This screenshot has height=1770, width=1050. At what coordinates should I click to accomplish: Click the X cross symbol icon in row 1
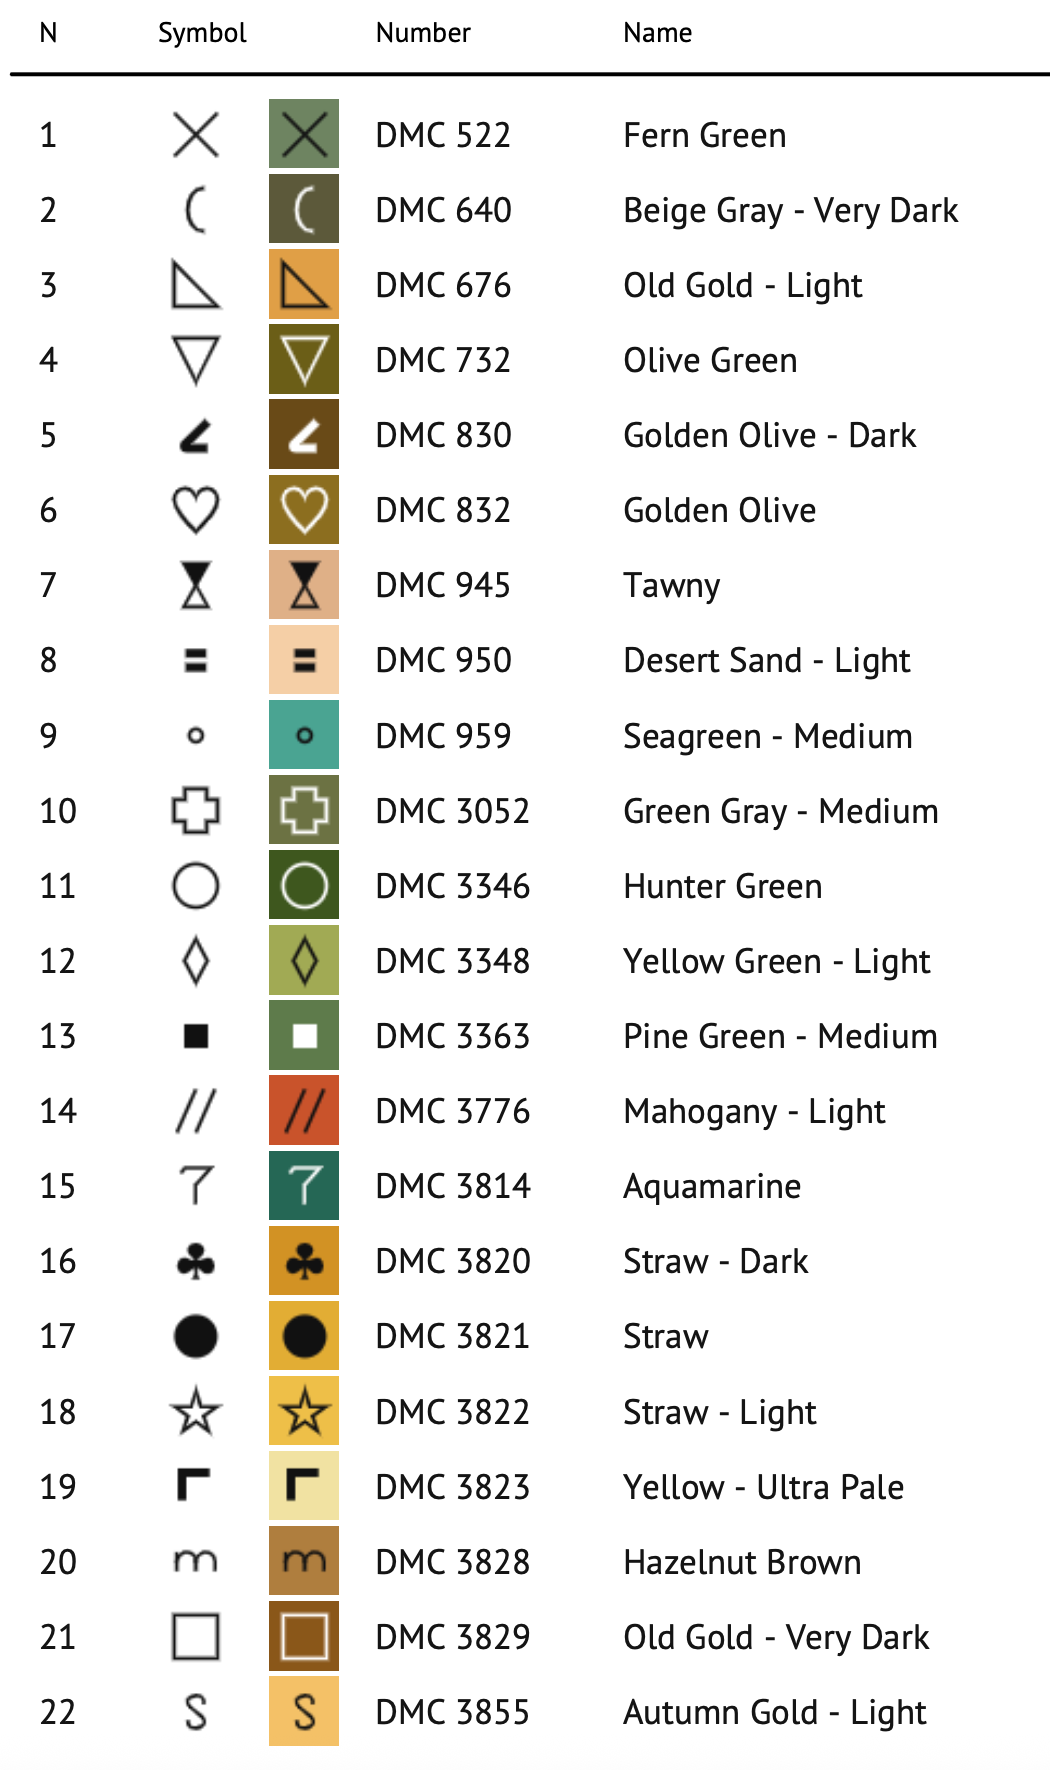tap(196, 135)
